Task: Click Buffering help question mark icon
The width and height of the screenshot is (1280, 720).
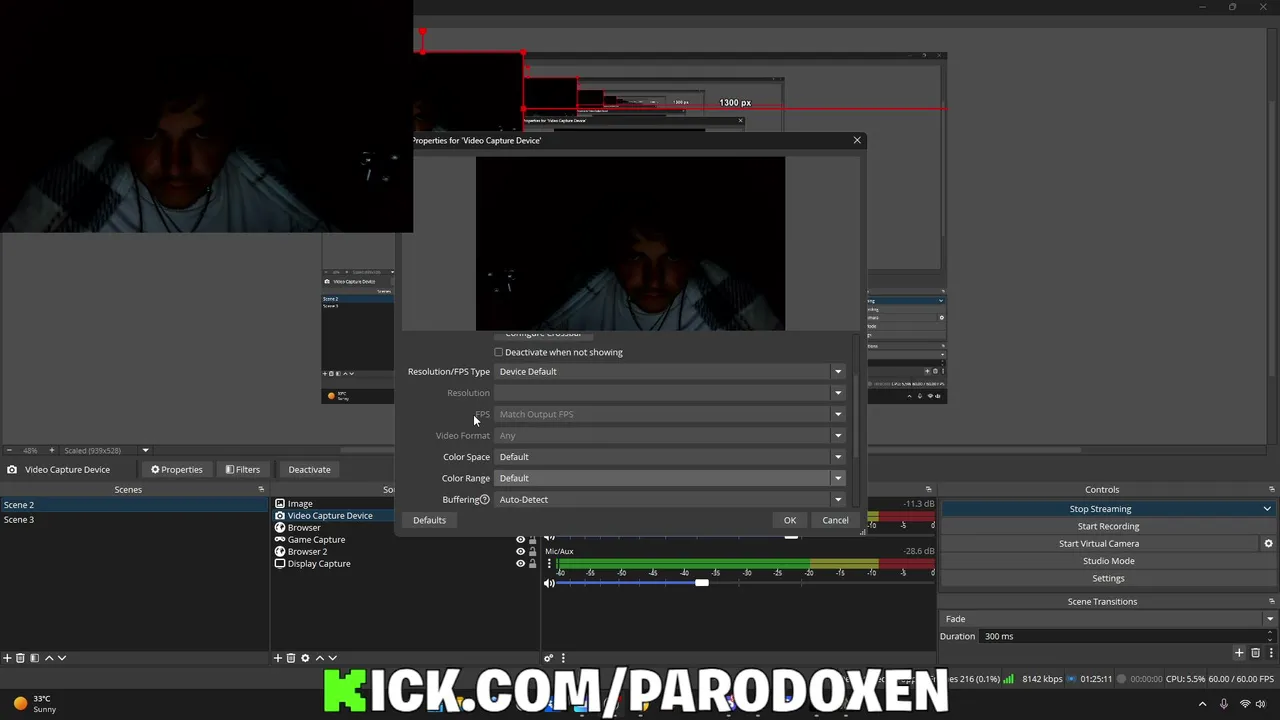Action: click(484, 500)
